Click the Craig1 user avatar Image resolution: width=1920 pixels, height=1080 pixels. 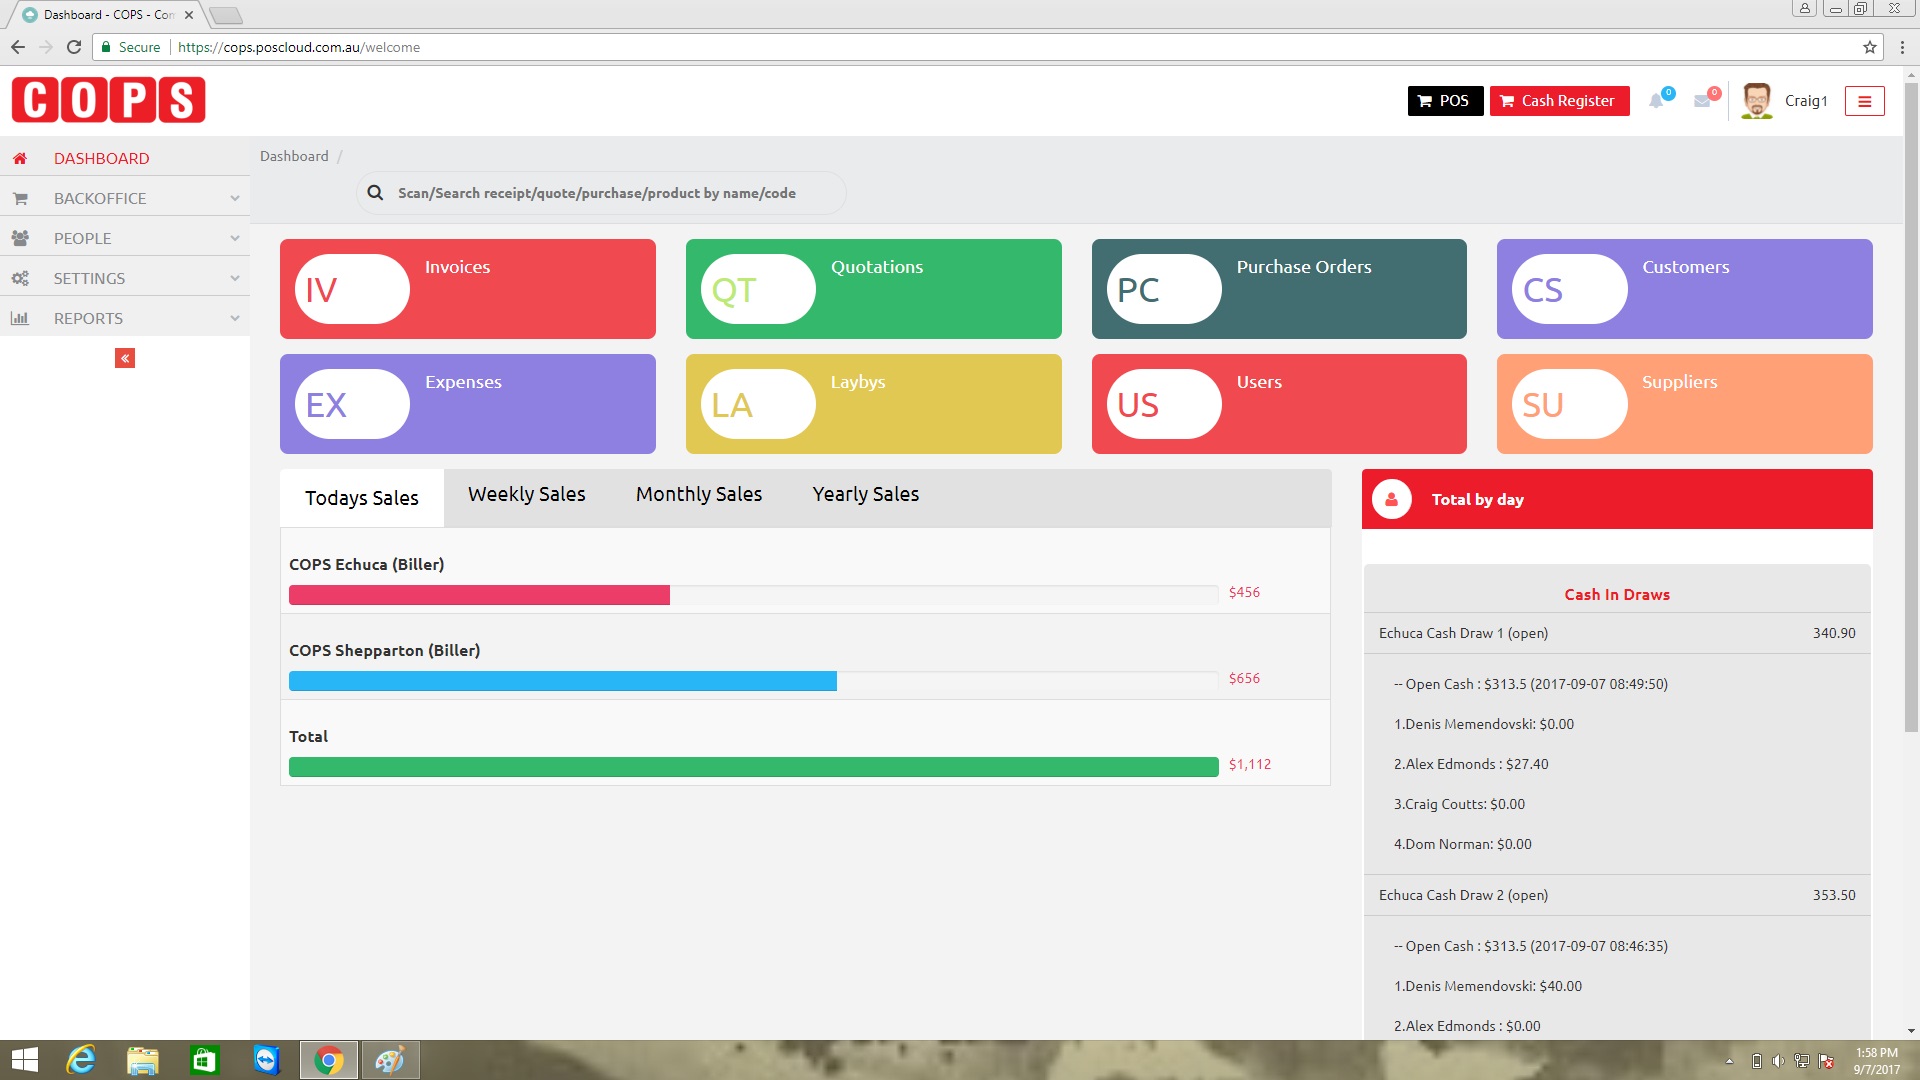[x=1756, y=101]
